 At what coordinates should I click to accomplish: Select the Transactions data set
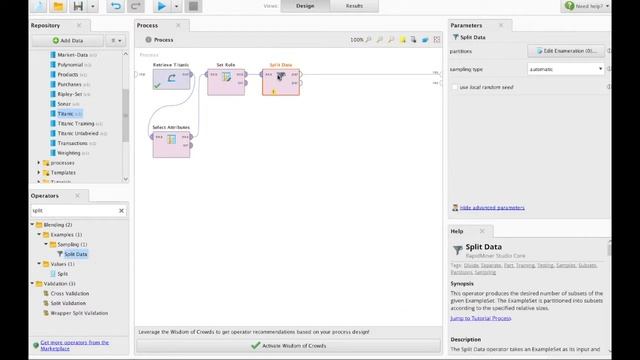click(x=72, y=143)
